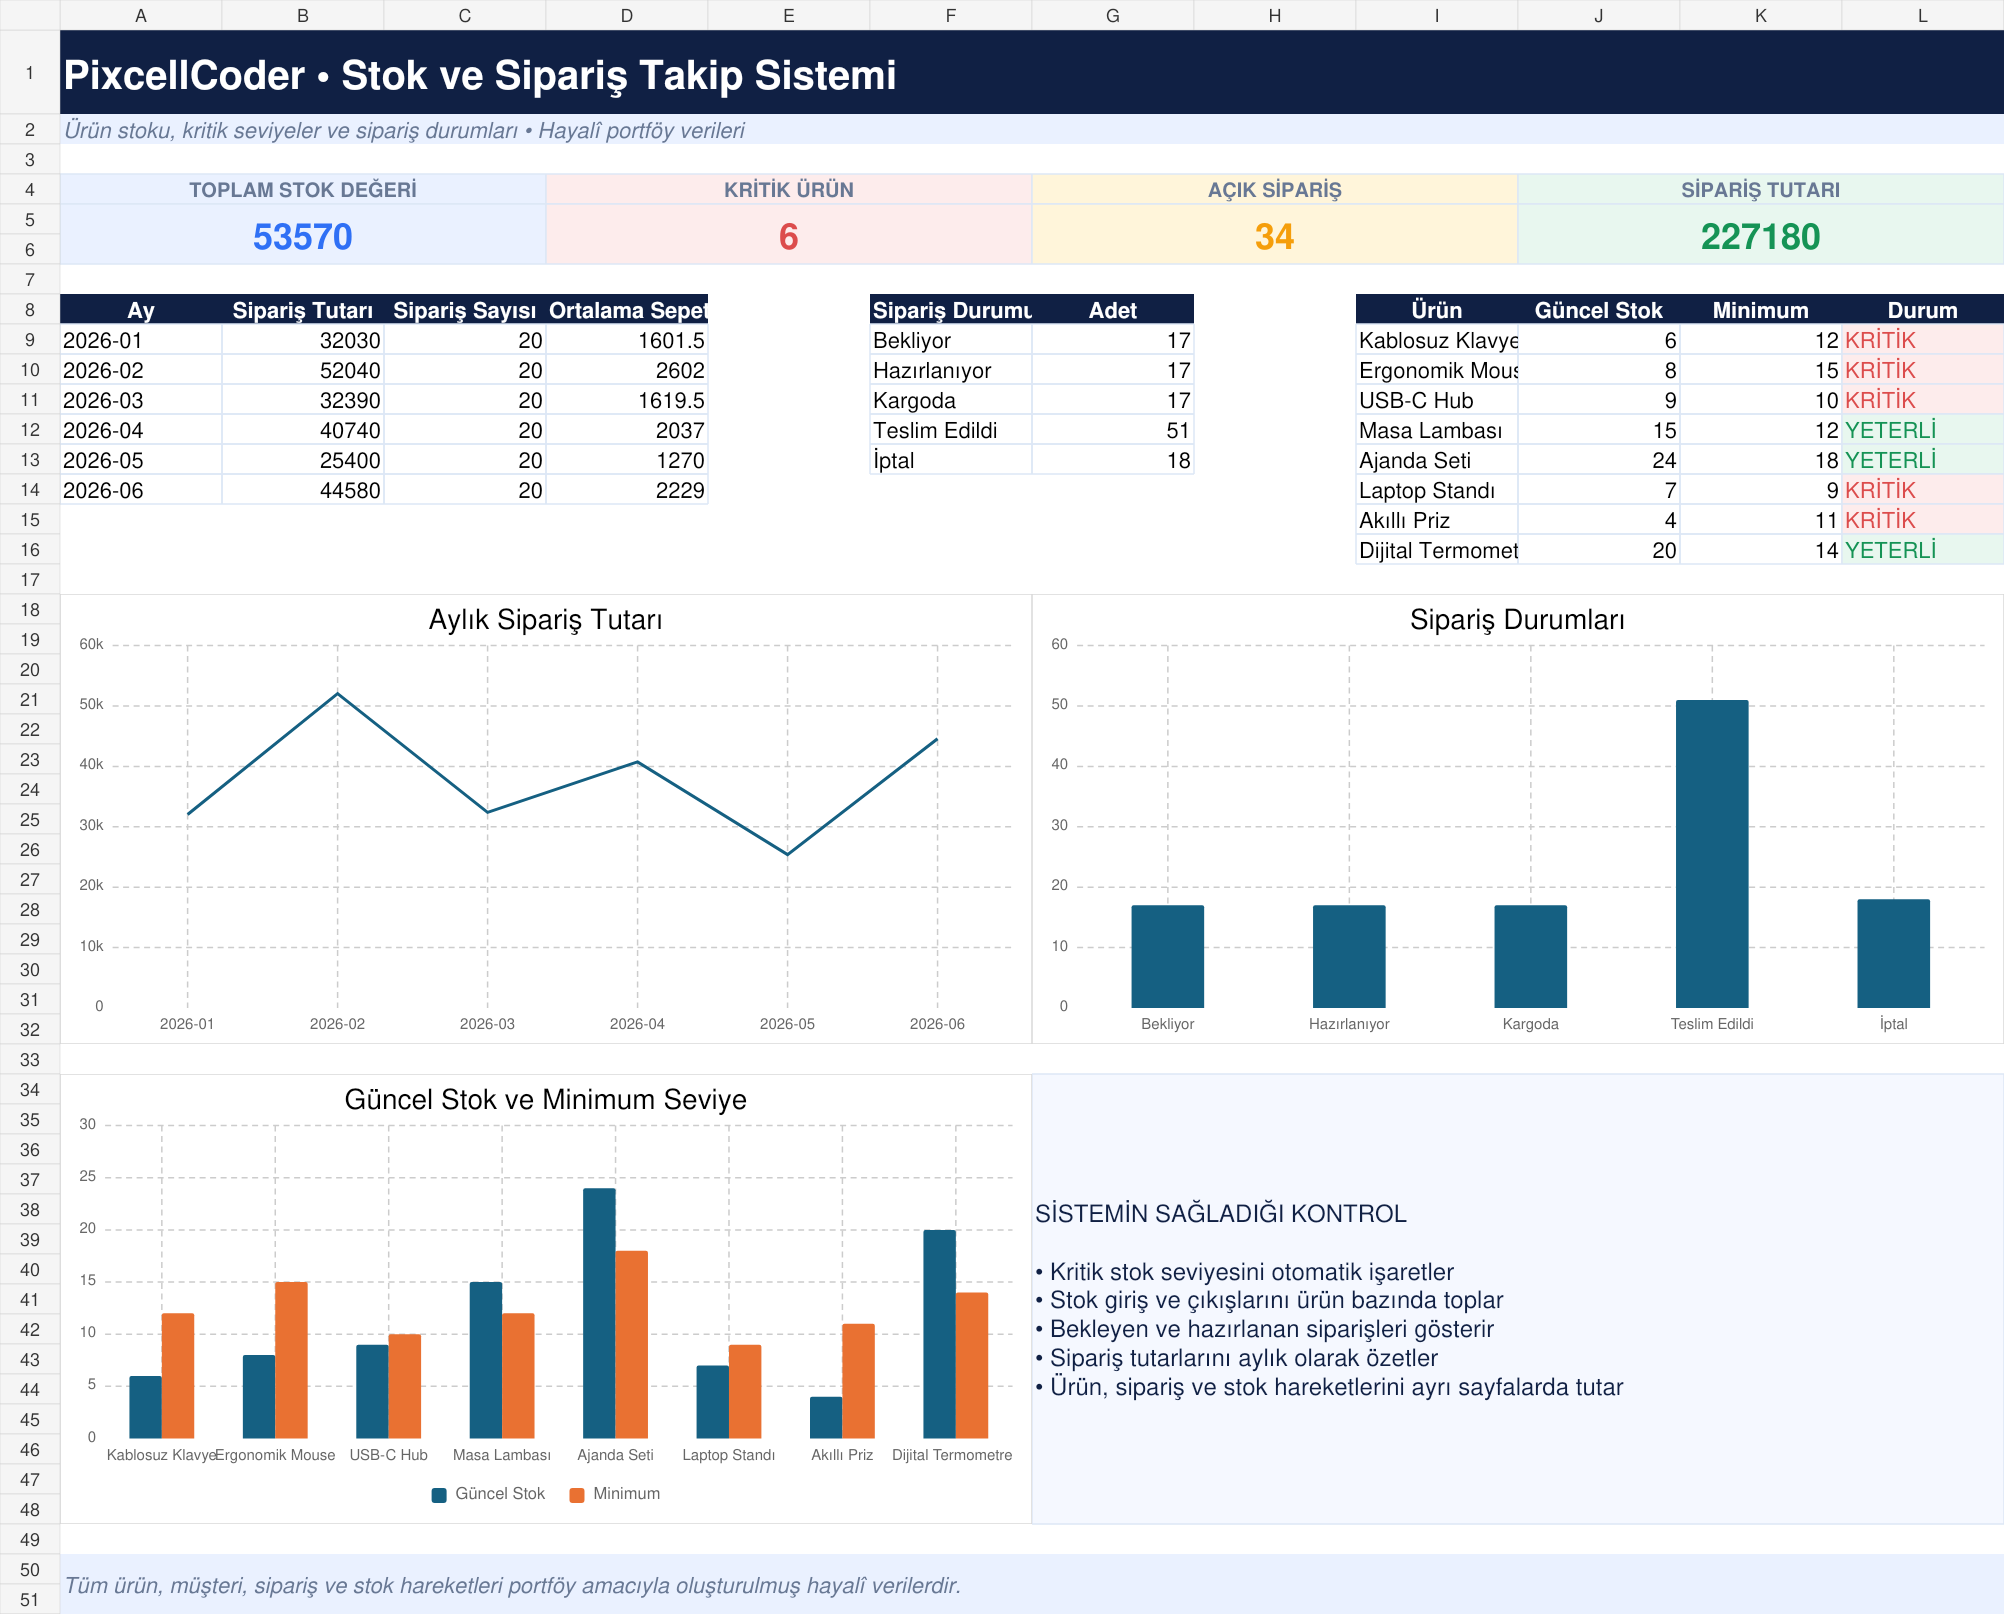
Task: Click the open orders value 34
Action: click(x=1275, y=236)
